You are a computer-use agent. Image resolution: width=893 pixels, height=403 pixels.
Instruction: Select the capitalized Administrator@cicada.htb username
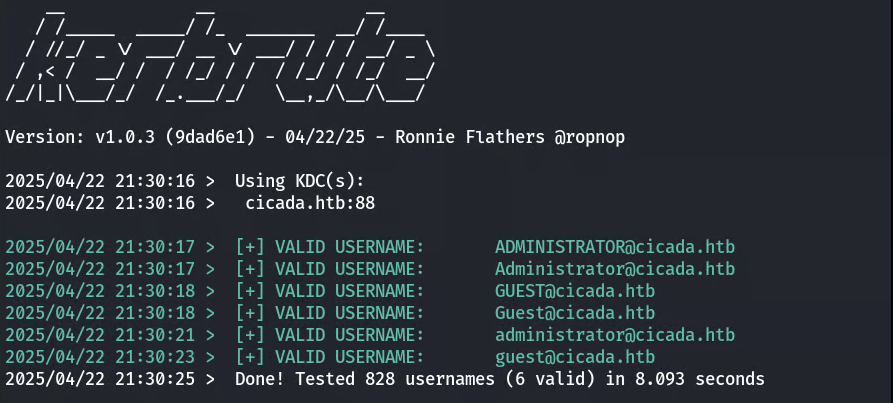coord(615,268)
